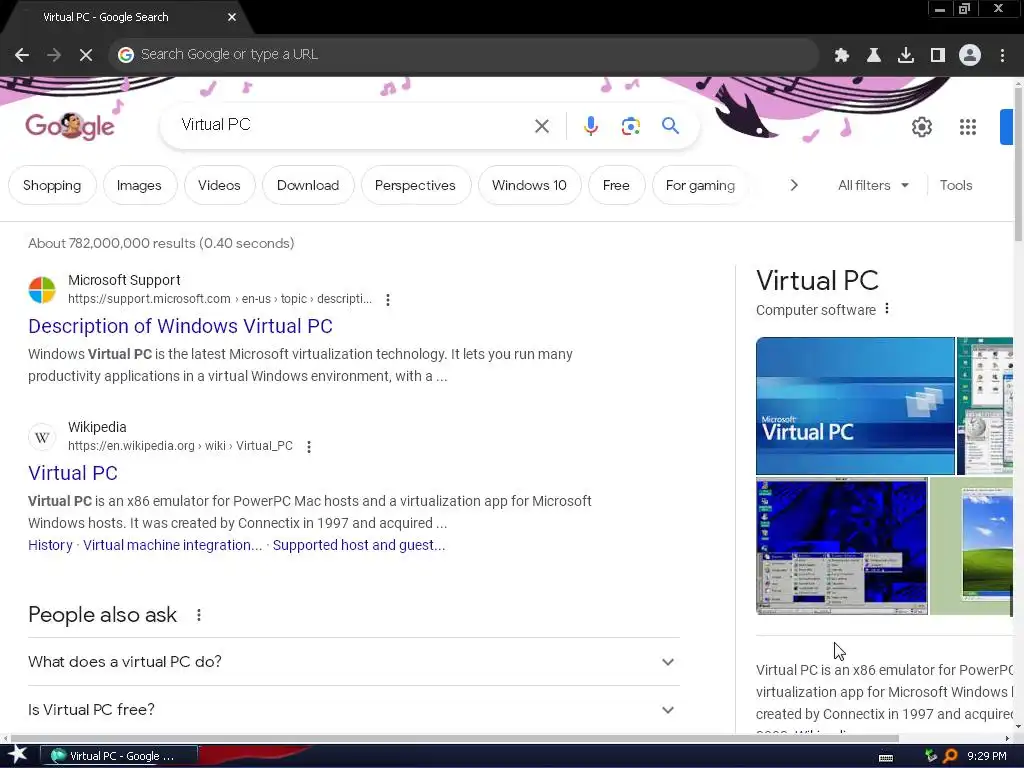This screenshot has width=1024, height=768.
Task: Open options for the Microsoft Support result
Action: coord(388,300)
